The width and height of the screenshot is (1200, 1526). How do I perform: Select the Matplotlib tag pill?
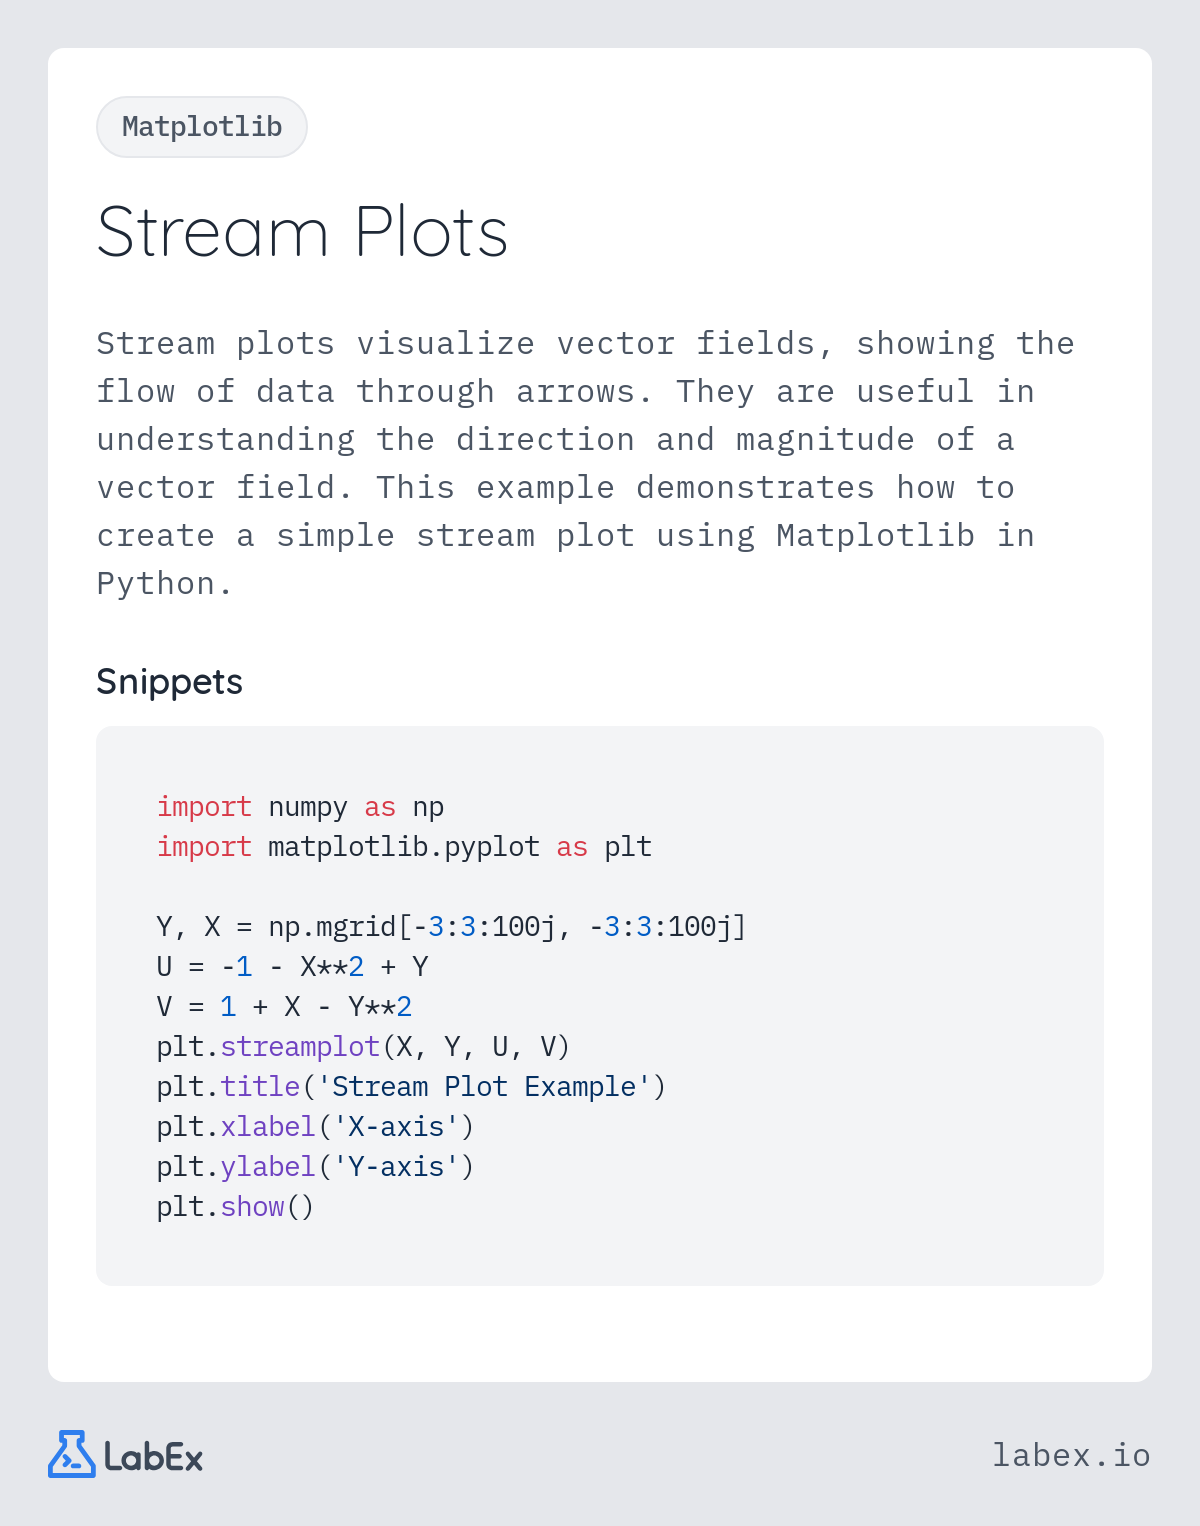(x=202, y=127)
